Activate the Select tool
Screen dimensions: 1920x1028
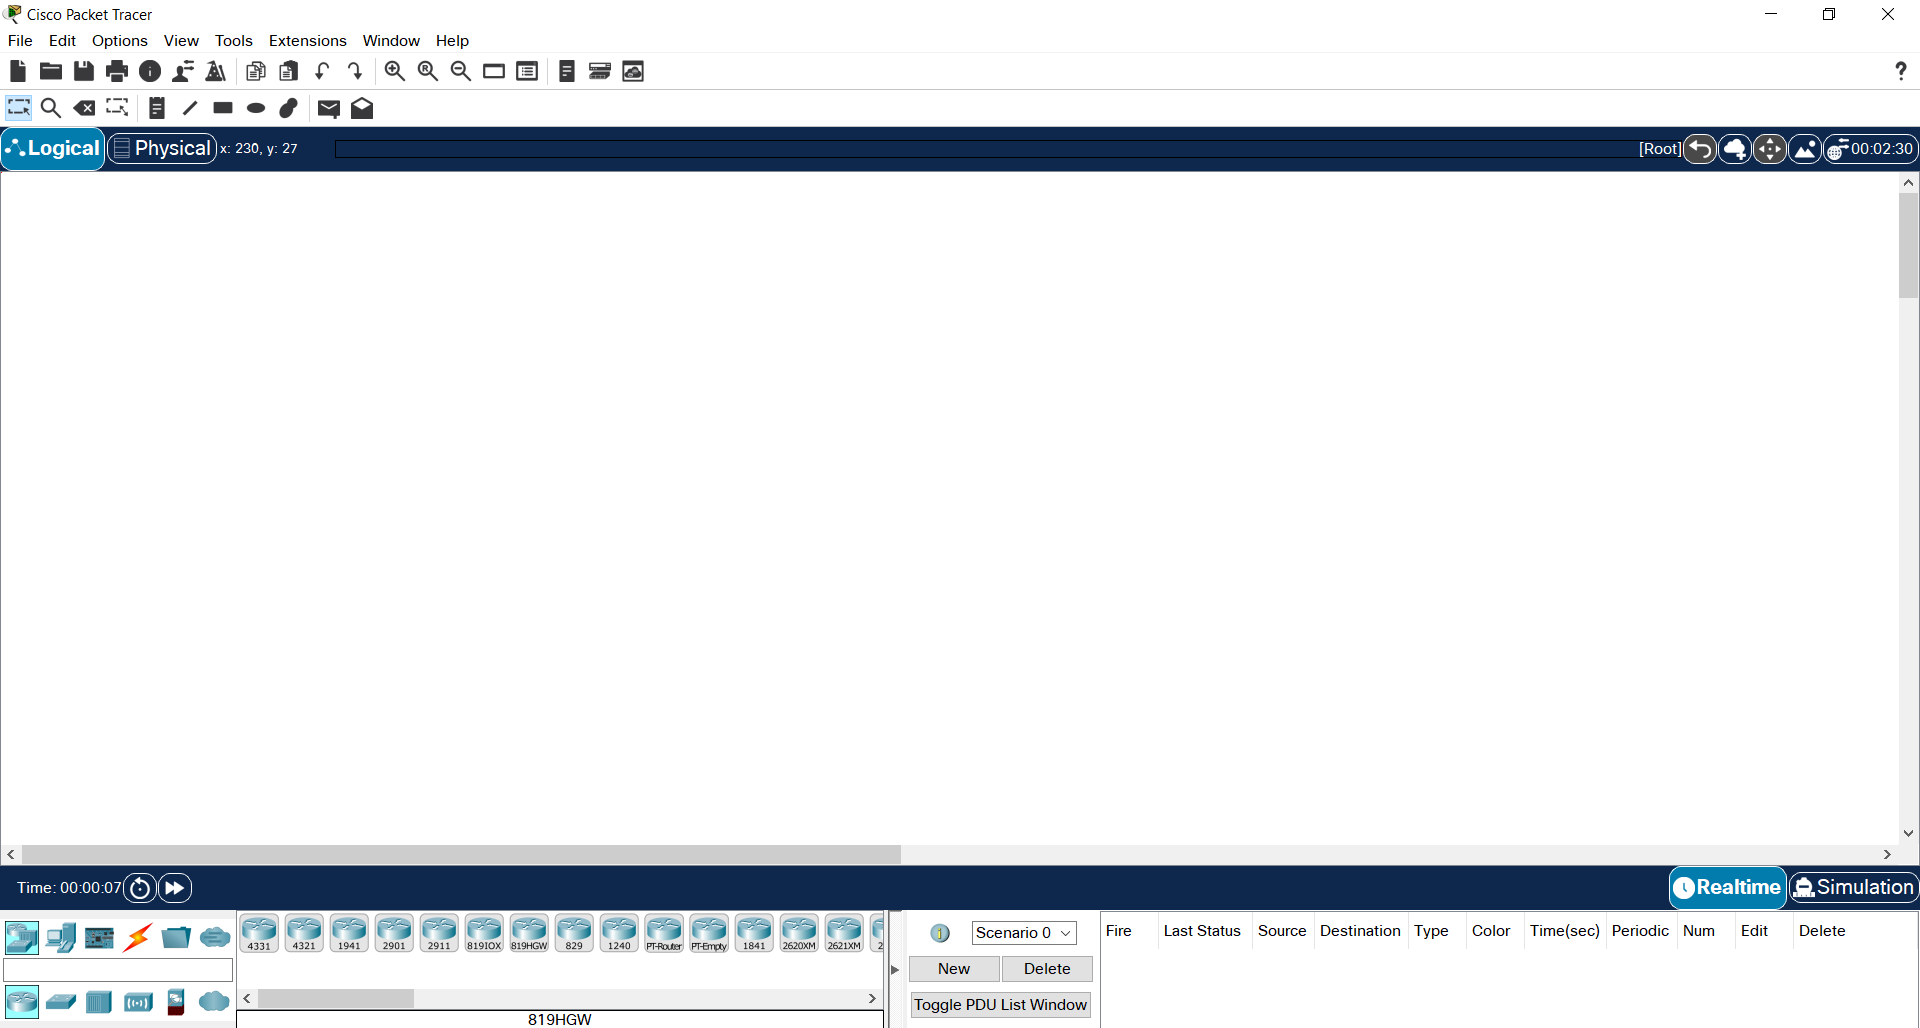click(x=19, y=108)
